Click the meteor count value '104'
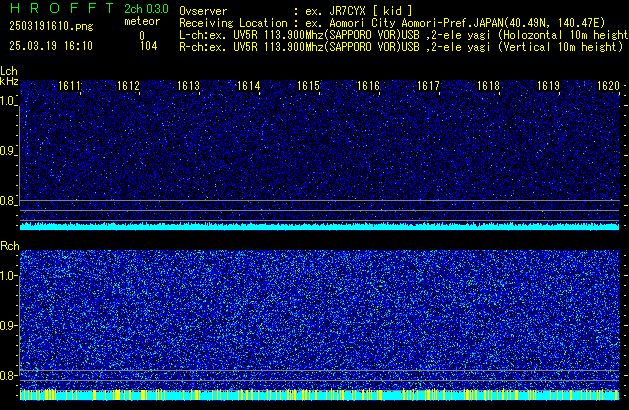 click(148, 46)
